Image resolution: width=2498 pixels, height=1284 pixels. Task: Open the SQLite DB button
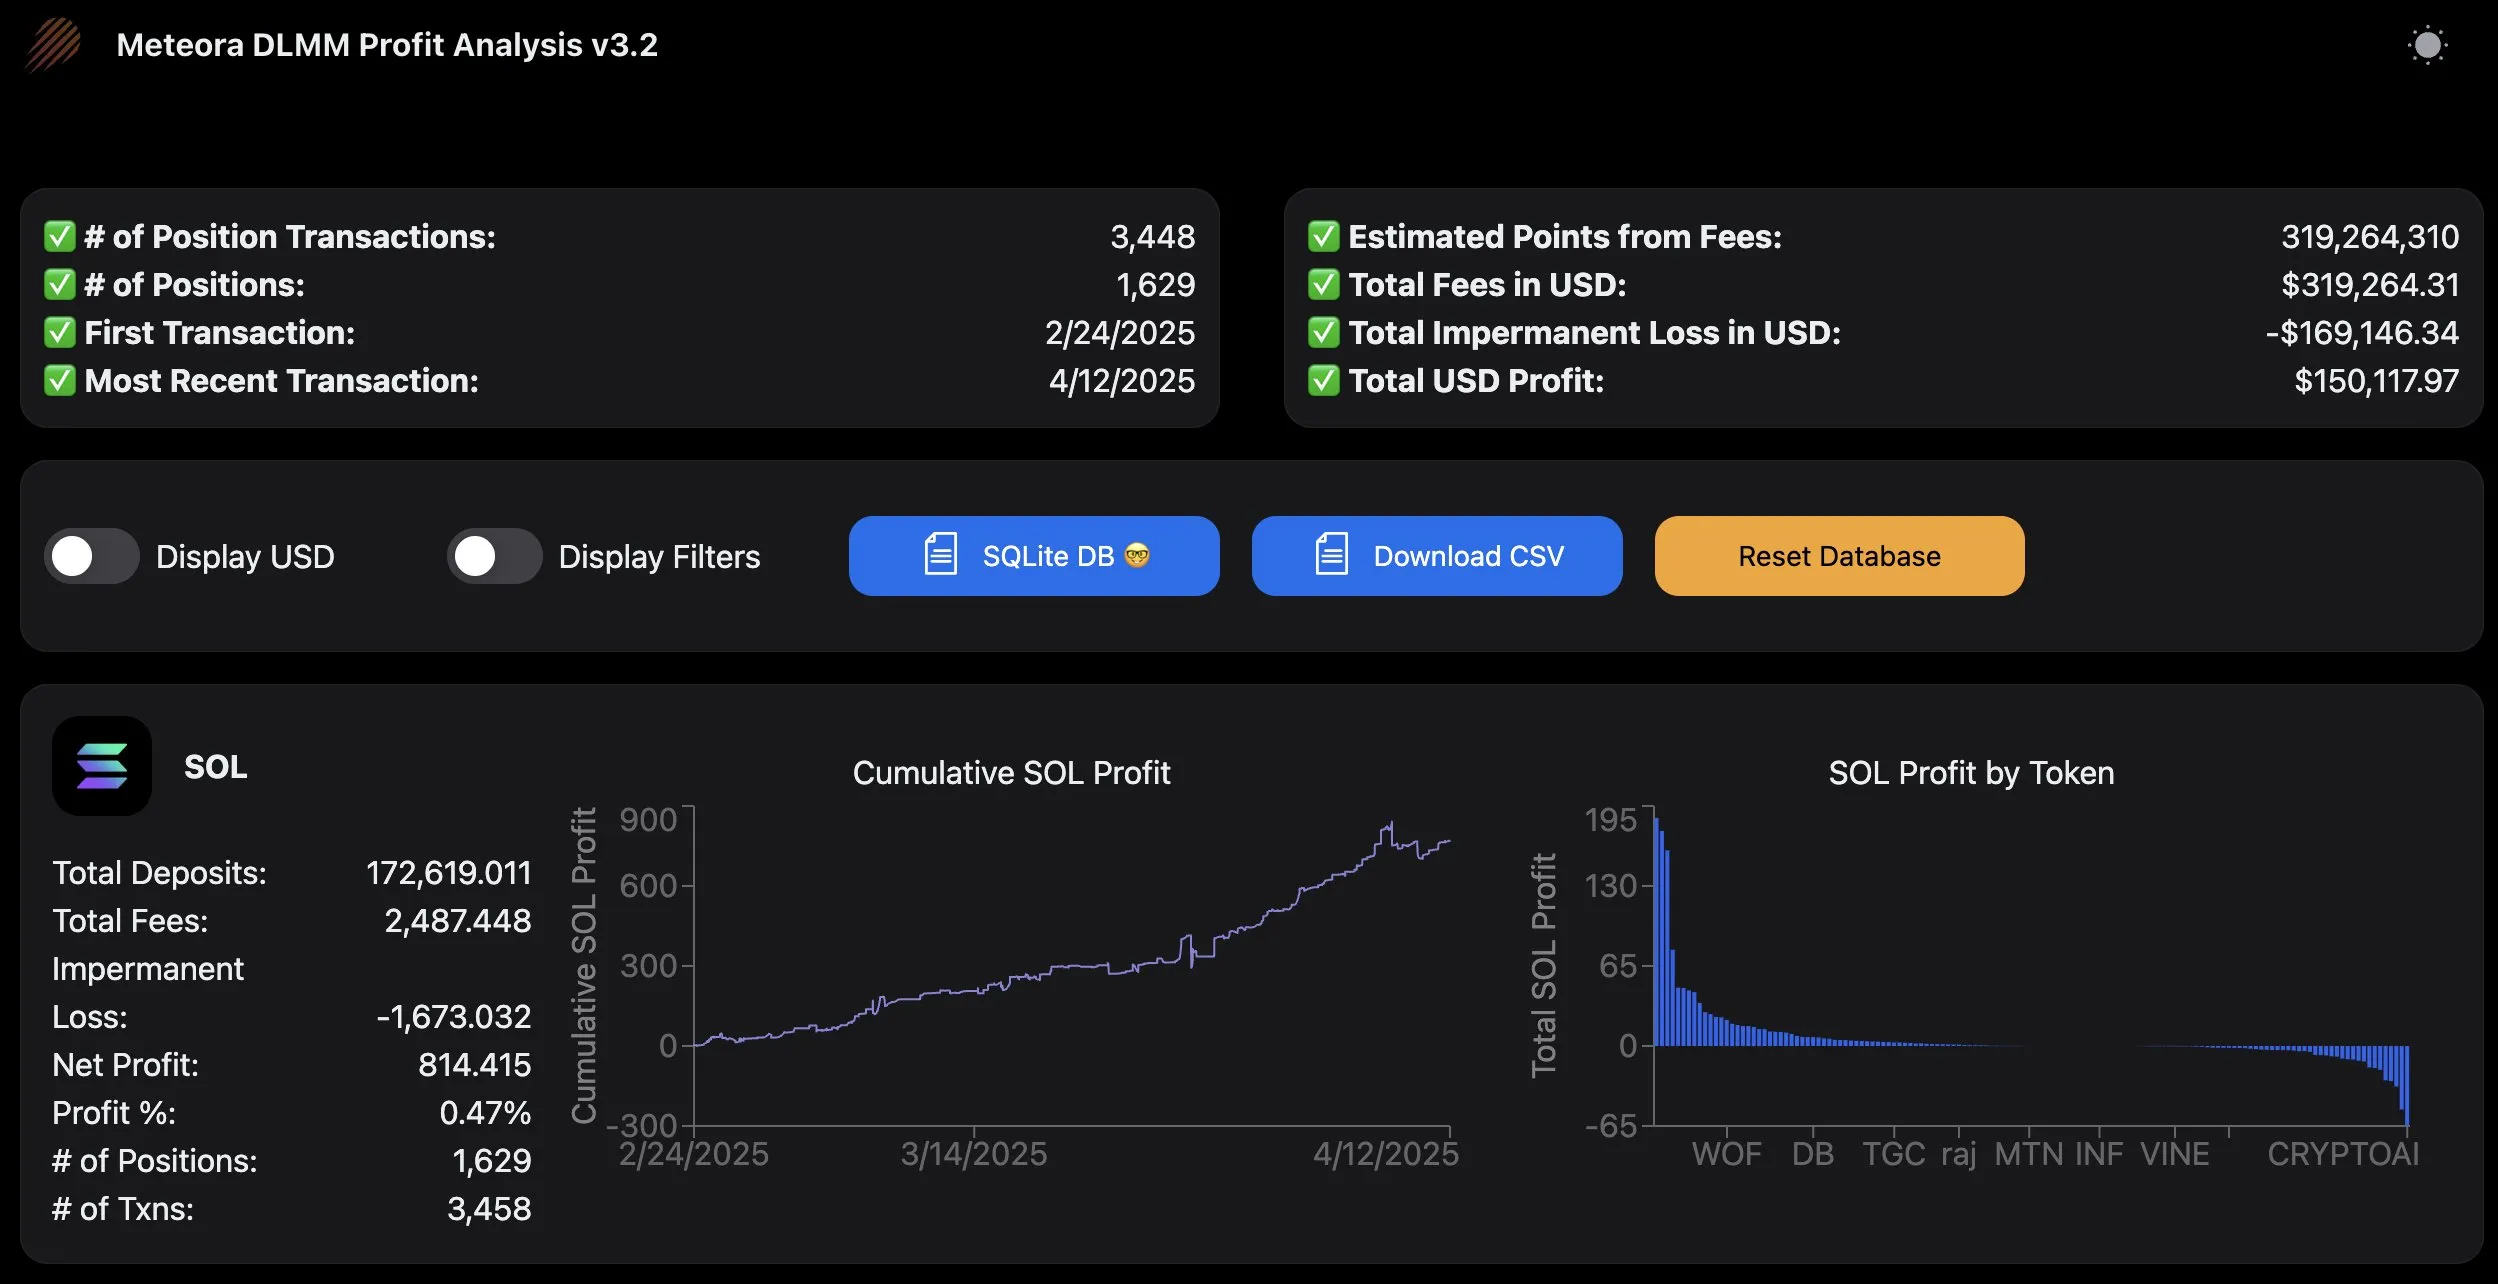coord(1034,556)
